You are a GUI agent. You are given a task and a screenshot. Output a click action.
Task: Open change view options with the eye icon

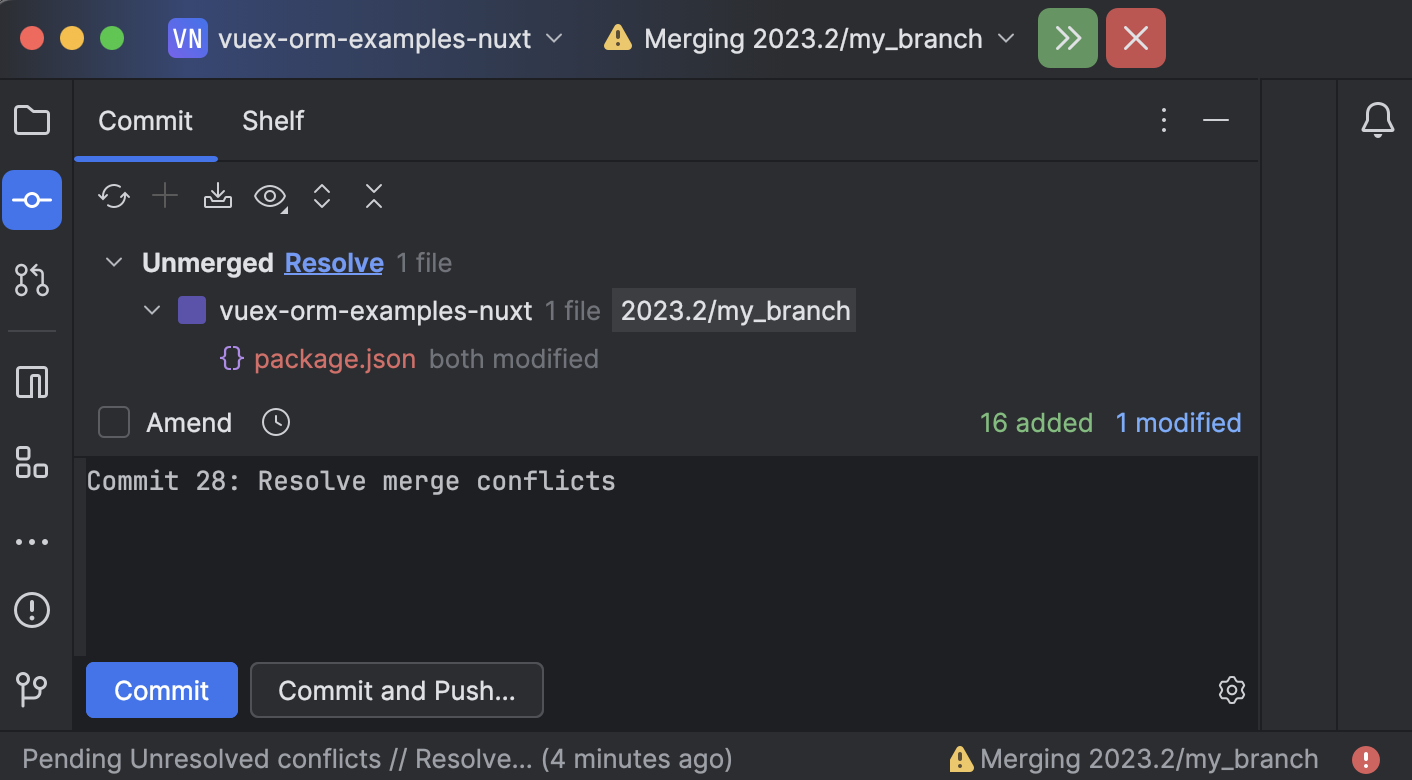pos(268,196)
